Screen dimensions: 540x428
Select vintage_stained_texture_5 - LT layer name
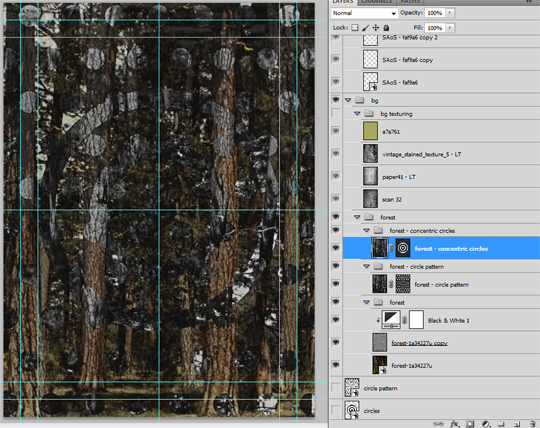[x=422, y=154]
